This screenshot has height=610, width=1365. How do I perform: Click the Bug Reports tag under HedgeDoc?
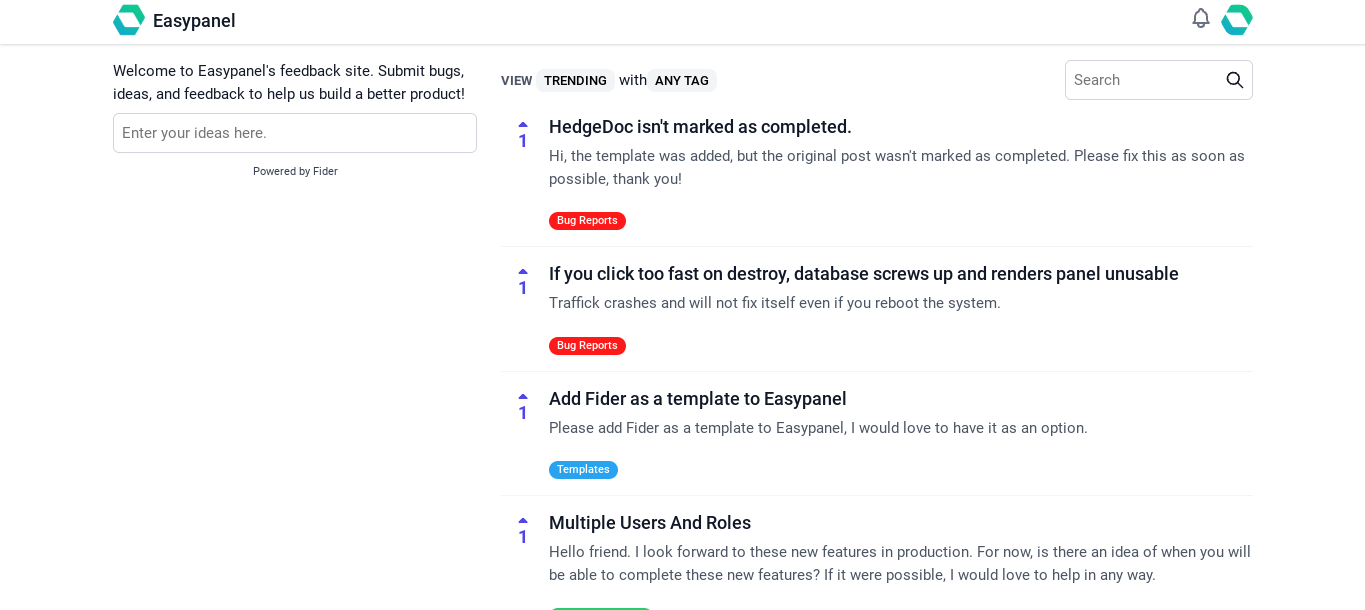click(587, 221)
